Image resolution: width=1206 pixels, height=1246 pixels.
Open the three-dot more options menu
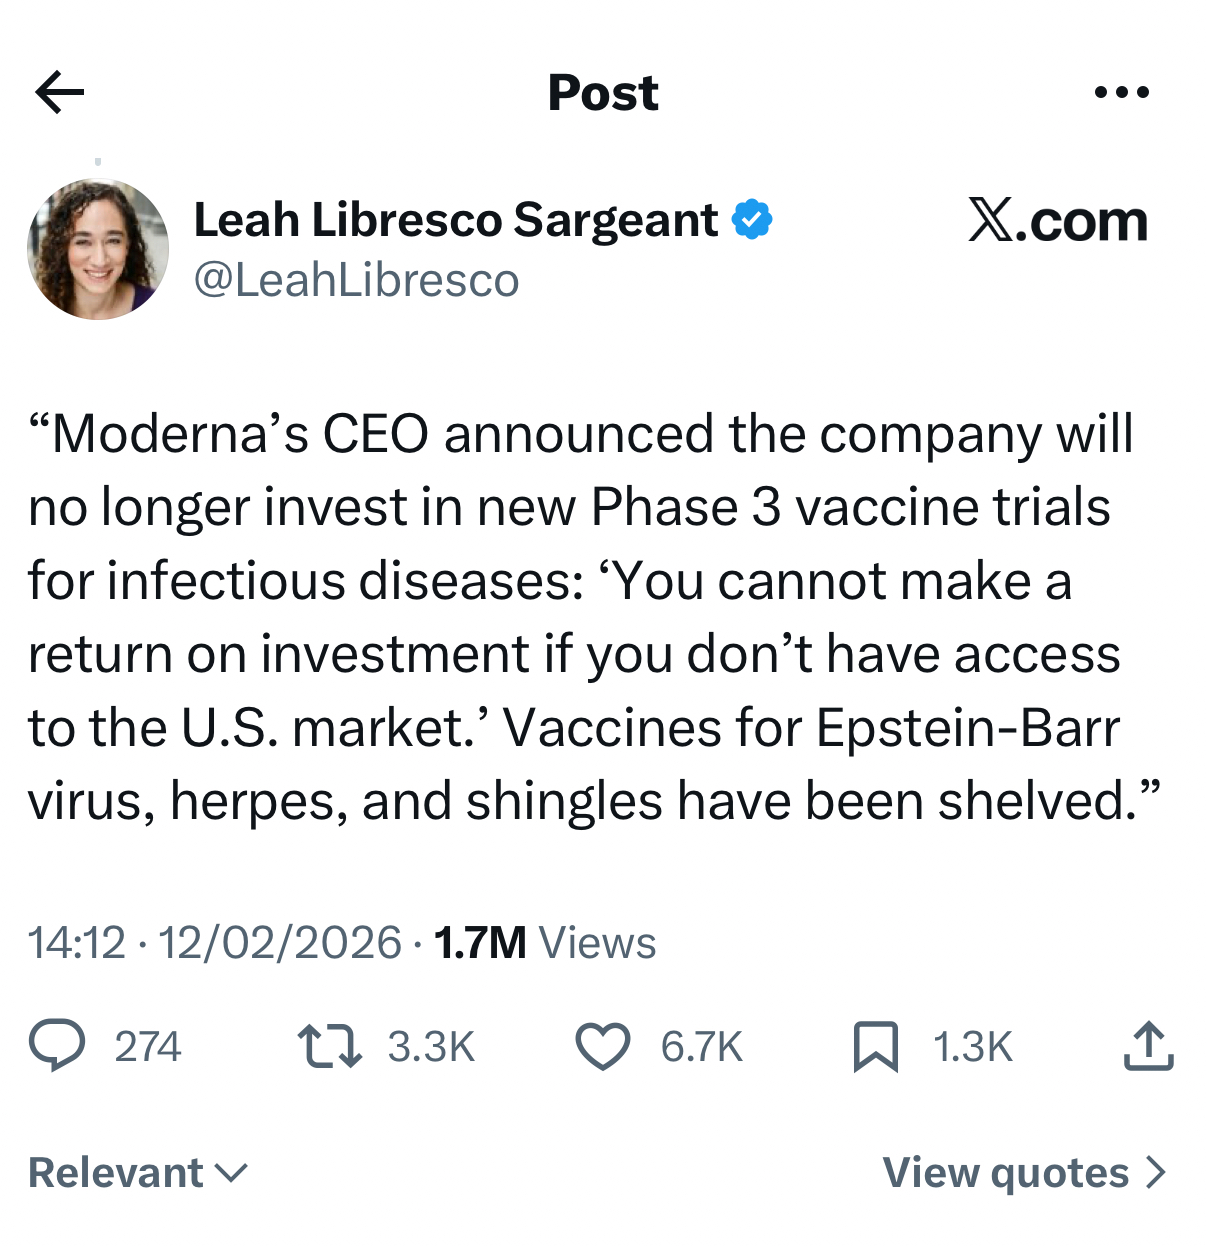(1121, 93)
